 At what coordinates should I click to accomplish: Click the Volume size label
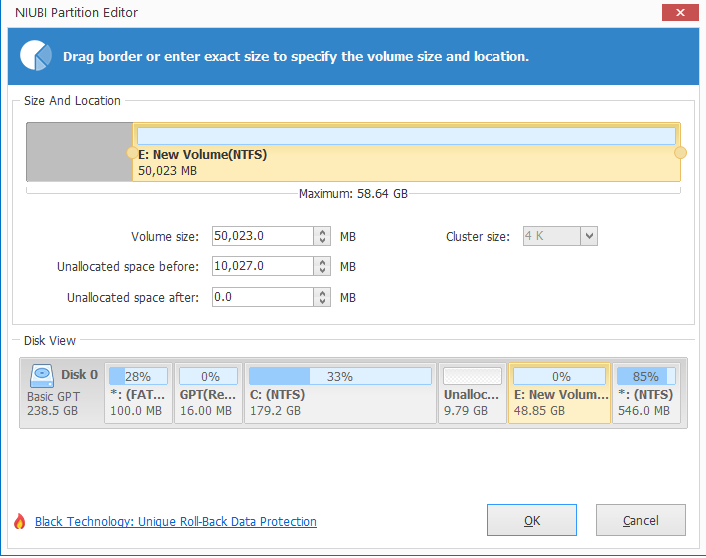click(x=165, y=236)
